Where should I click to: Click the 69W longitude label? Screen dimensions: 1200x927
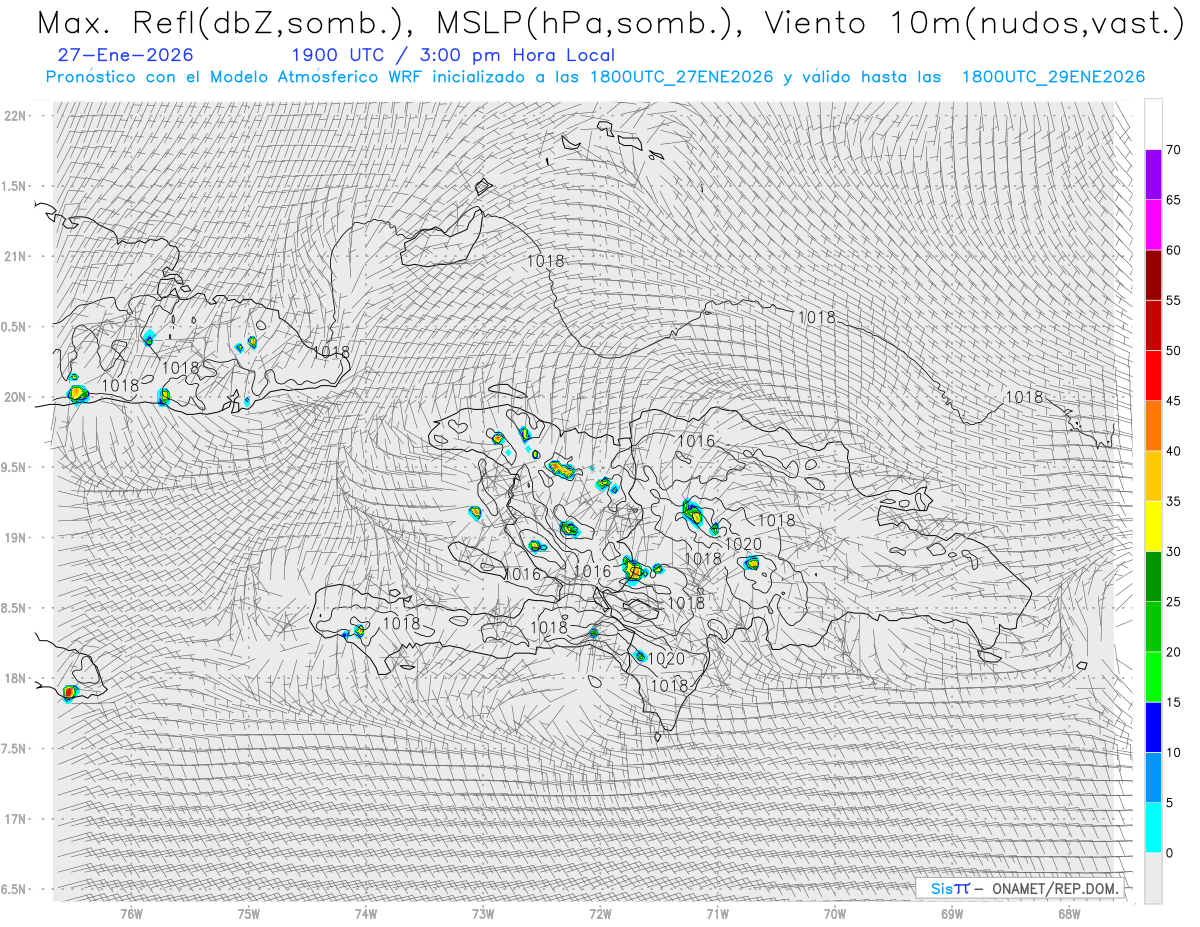[x=952, y=914]
